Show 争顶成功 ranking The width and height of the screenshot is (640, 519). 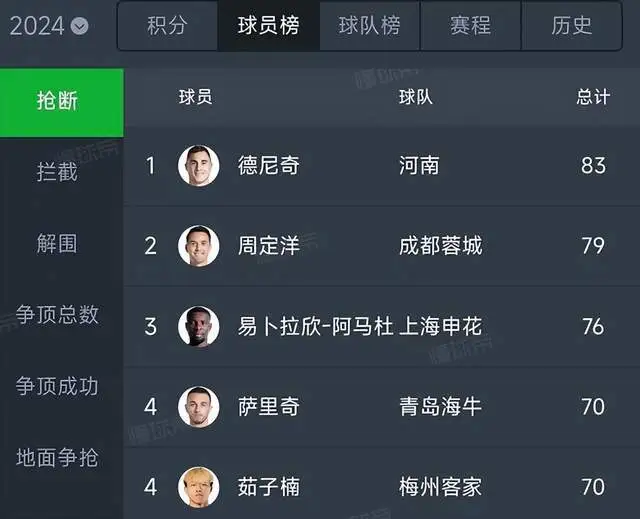pyautogui.click(x=57, y=386)
